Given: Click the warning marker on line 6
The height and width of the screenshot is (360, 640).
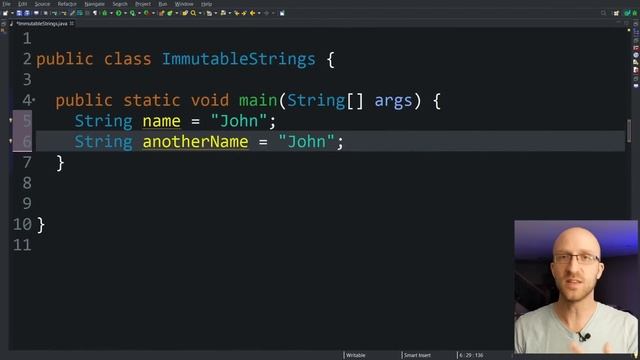Looking at the screenshot, I should coord(11,141).
